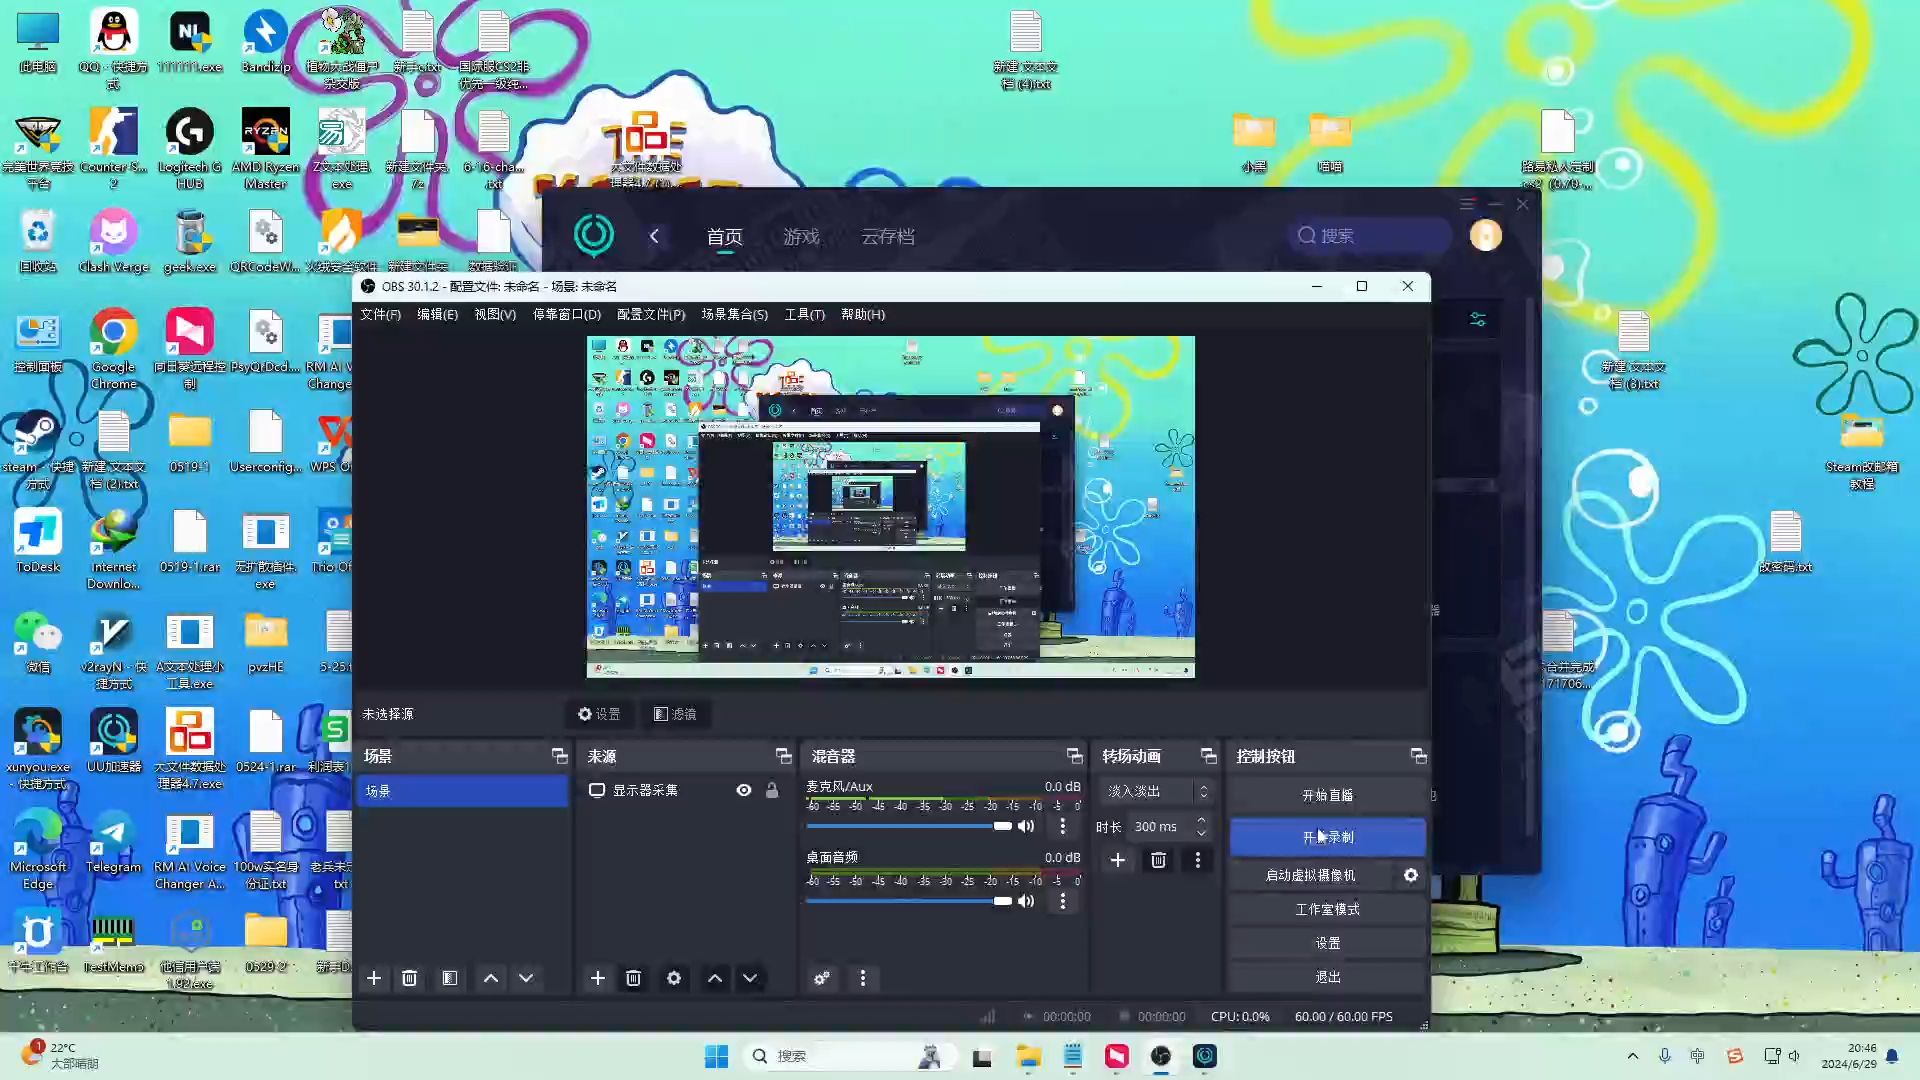Go back arrow in game launcher
The image size is (1920, 1080).
click(x=654, y=236)
